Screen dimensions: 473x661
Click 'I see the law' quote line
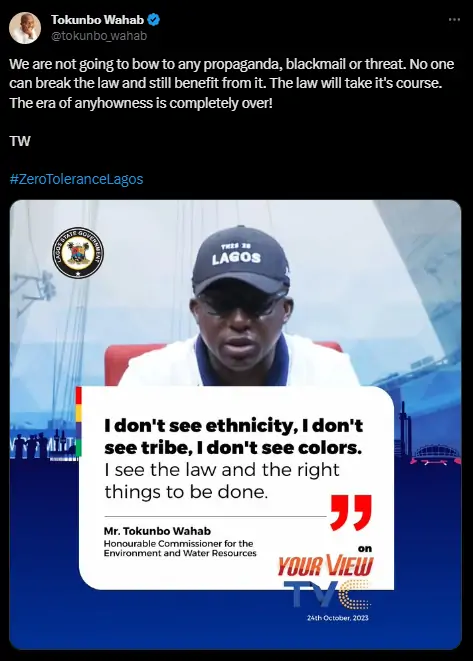[222, 481]
